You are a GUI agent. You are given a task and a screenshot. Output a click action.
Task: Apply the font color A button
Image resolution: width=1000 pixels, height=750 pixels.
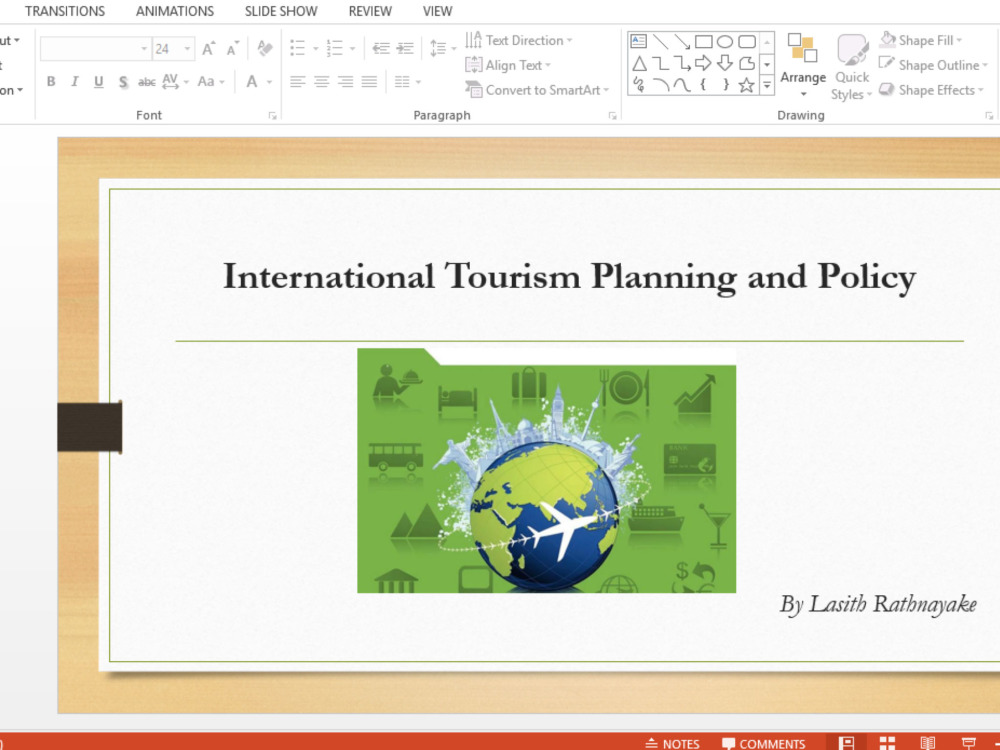252,82
